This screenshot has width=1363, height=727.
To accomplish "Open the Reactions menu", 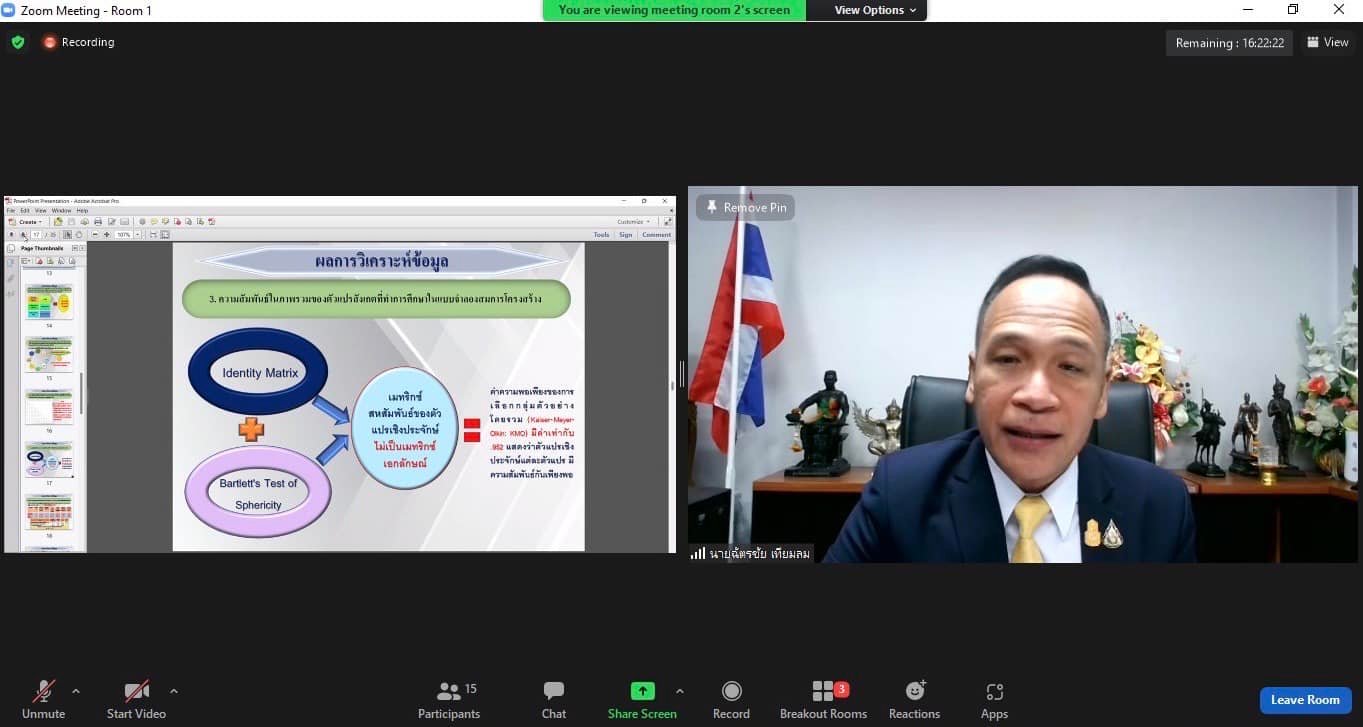I will pos(914,692).
